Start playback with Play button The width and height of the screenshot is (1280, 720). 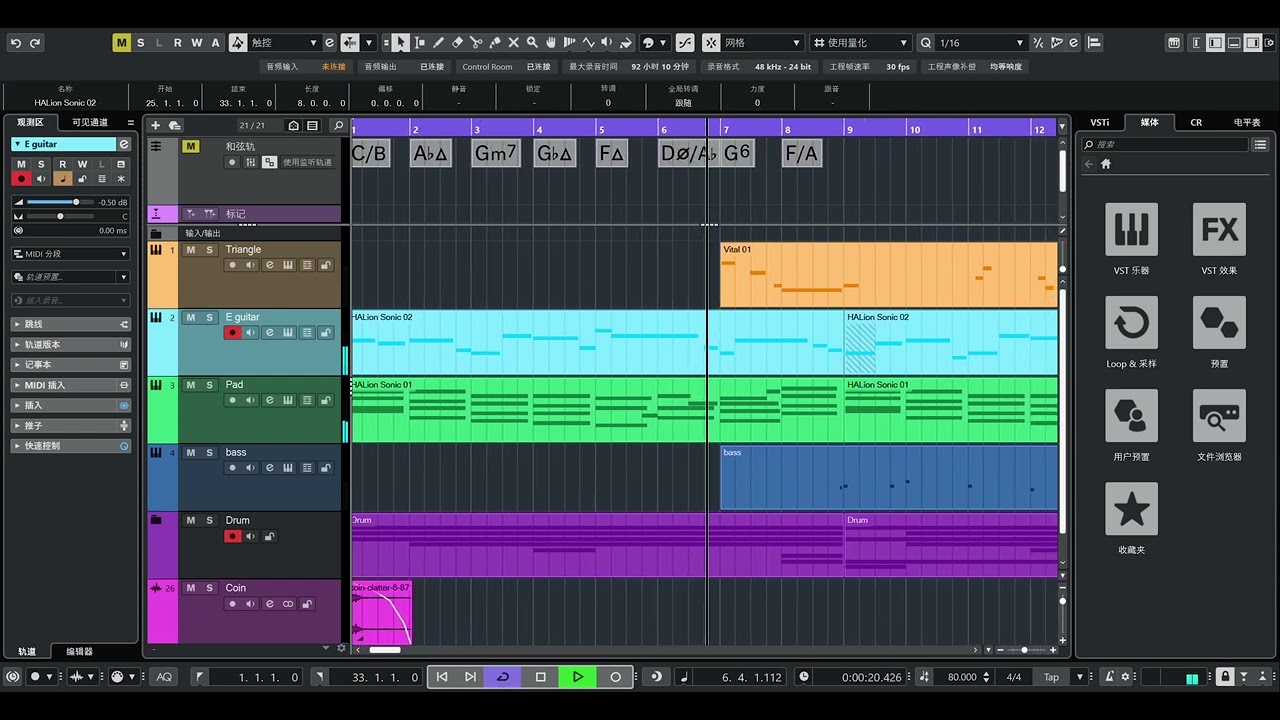pyautogui.click(x=578, y=677)
